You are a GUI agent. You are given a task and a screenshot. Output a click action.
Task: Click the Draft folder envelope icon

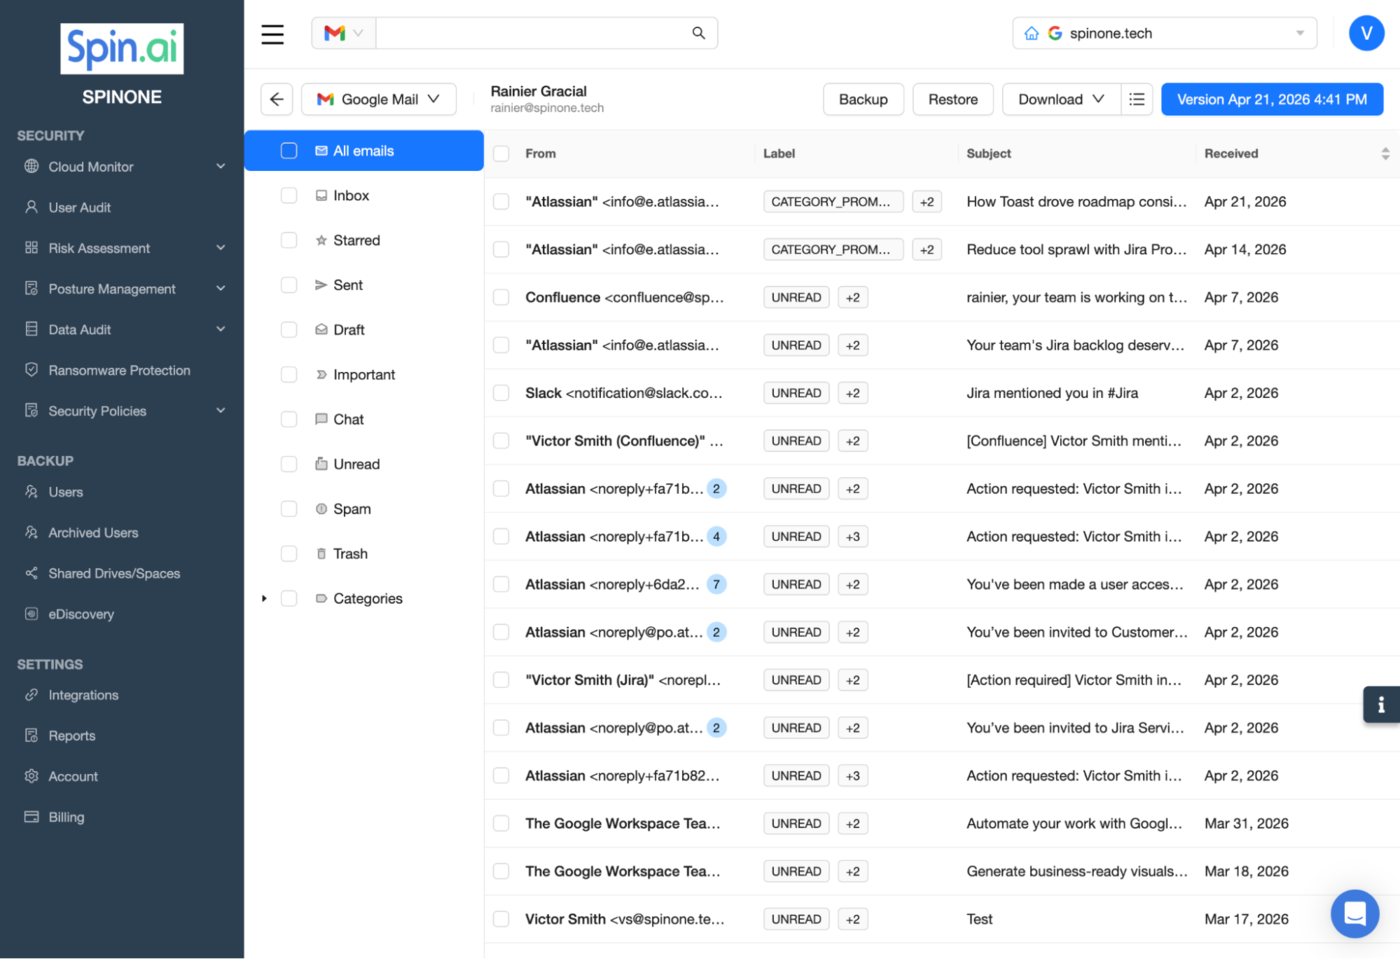point(321,330)
